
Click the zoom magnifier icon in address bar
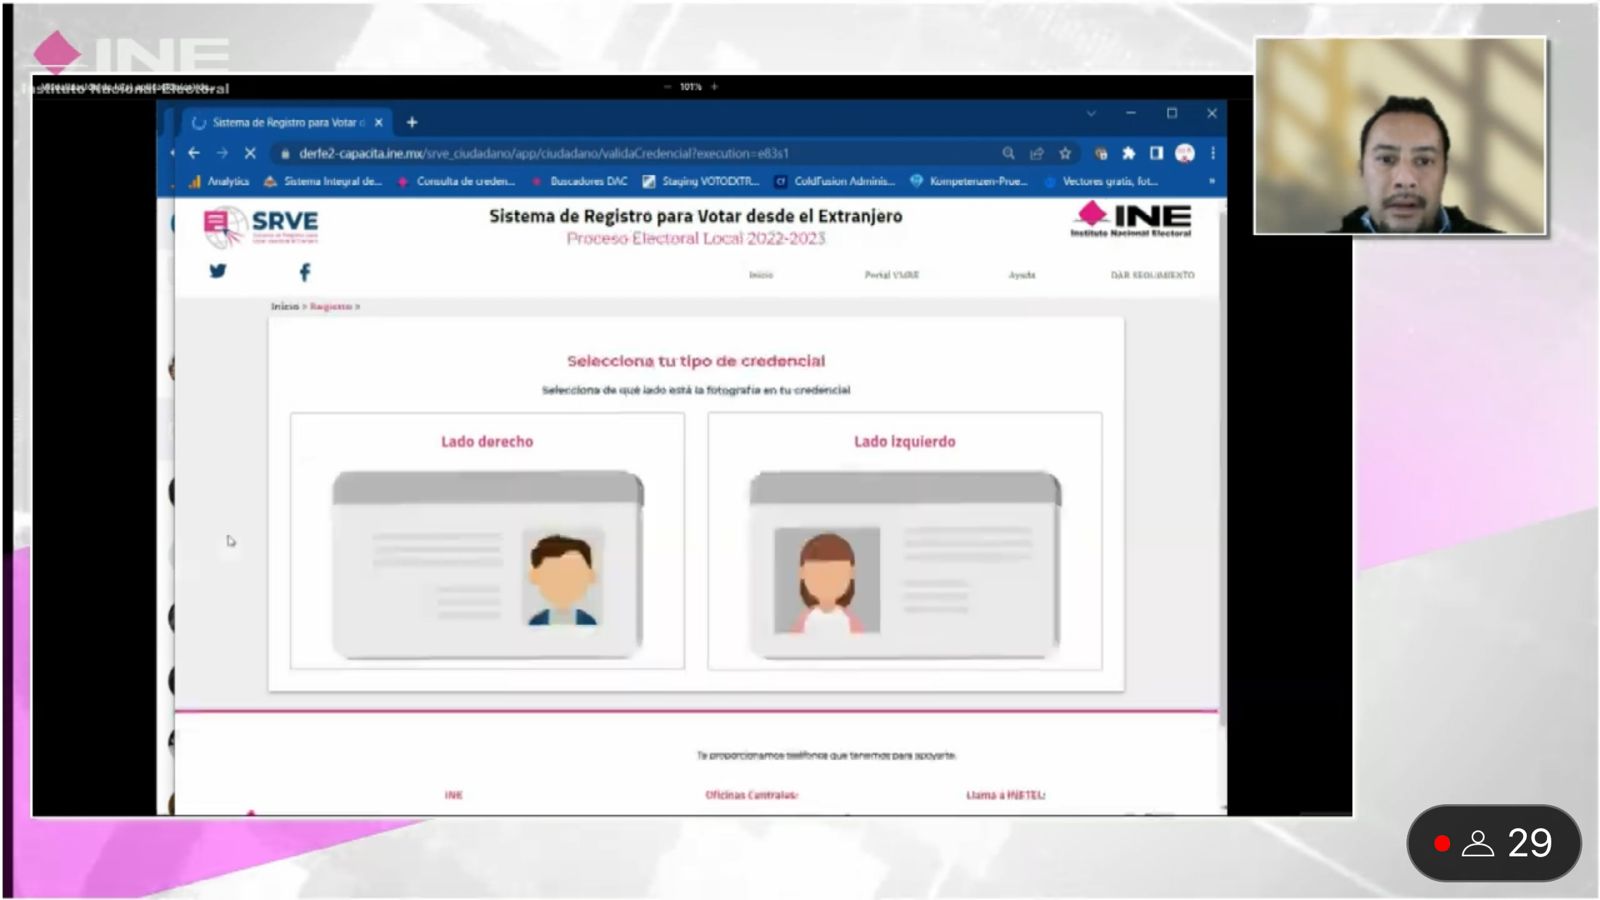(x=1008, y=153)
